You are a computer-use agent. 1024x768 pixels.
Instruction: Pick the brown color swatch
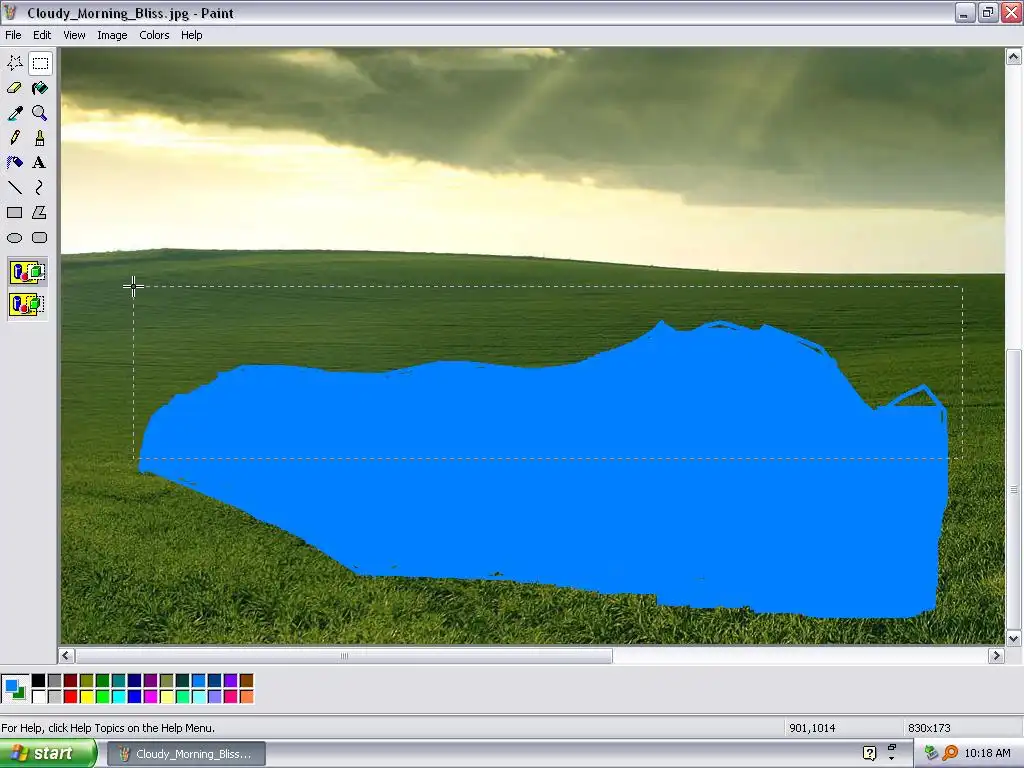[246, 680]
